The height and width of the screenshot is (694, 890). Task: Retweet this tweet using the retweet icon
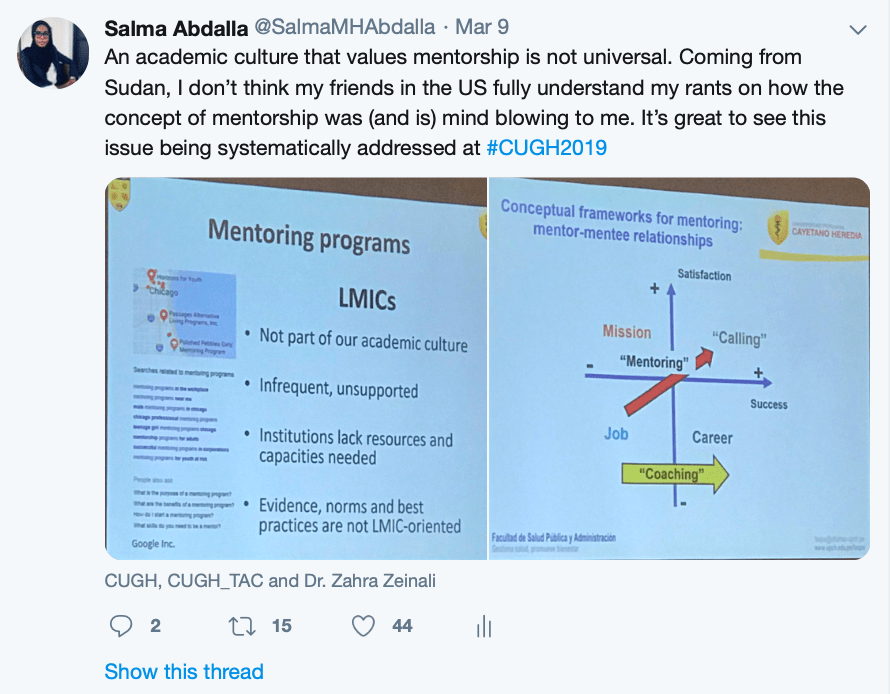pyautogui.click(x=242, y=626)
